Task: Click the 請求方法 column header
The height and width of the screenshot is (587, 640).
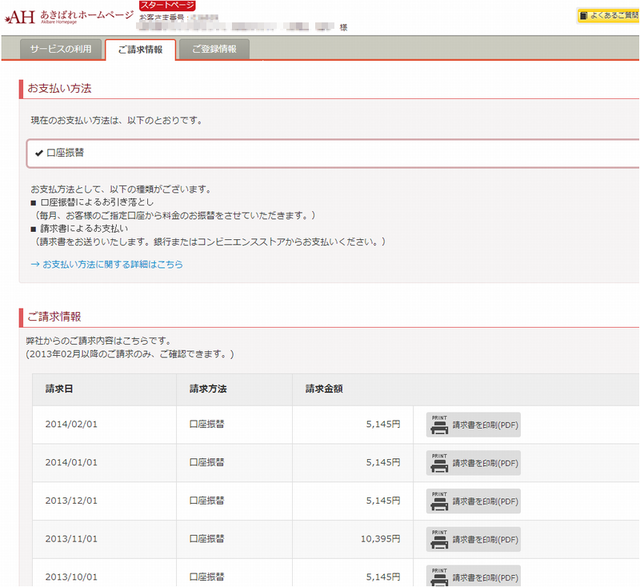Action: point(208,389)
